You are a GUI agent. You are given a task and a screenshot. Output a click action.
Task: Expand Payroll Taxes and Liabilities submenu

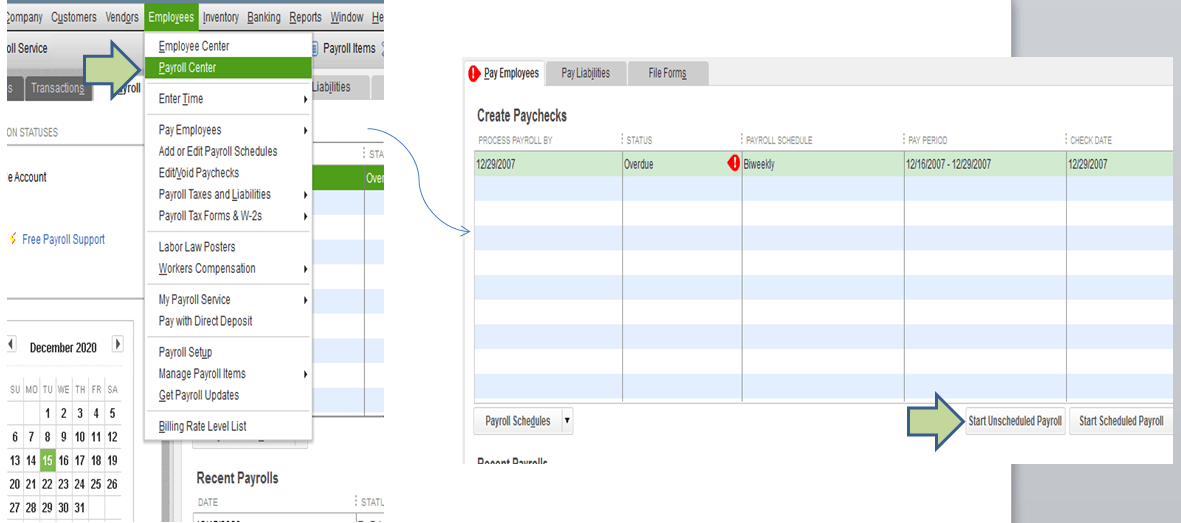point(228,194)
